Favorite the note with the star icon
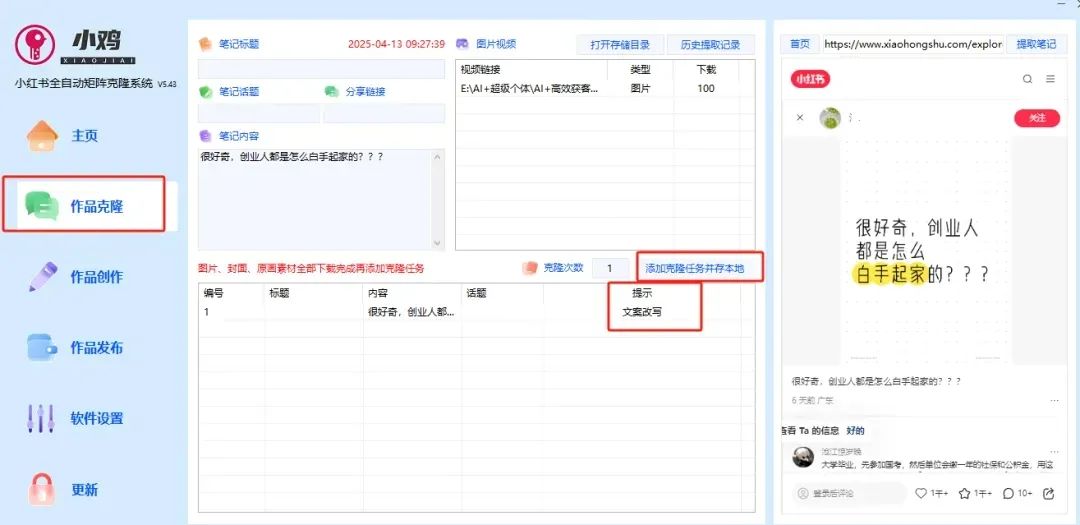The height and width of the screenshot is (525, 1080). (x=965, y=493)
